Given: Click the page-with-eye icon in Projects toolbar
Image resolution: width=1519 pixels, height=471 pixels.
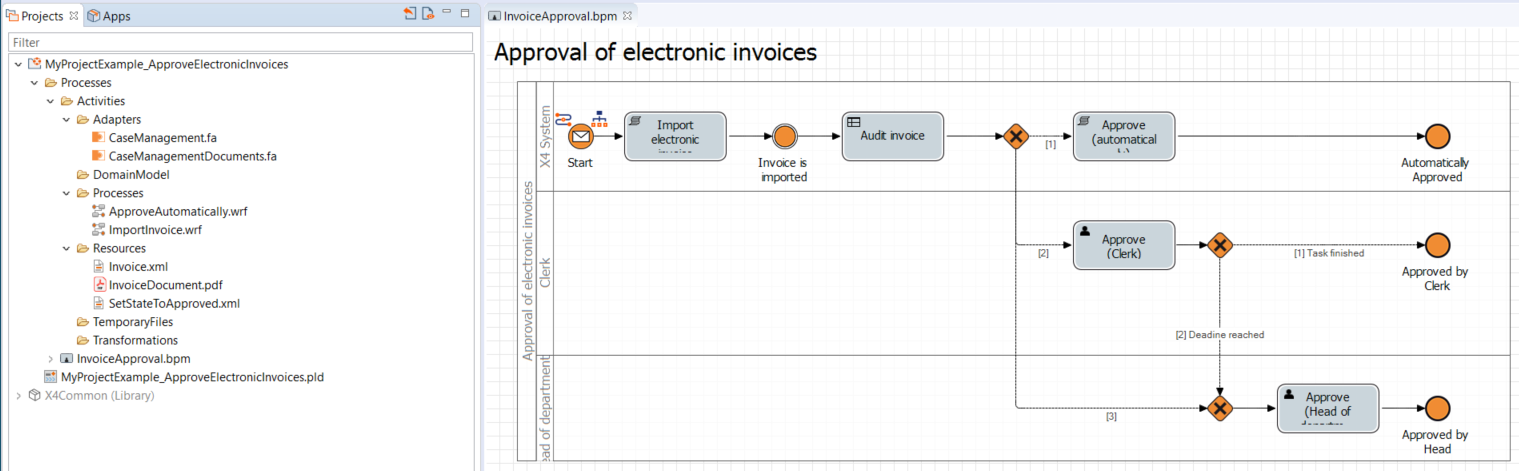Looking at the screenshot, I should (428, 14).
